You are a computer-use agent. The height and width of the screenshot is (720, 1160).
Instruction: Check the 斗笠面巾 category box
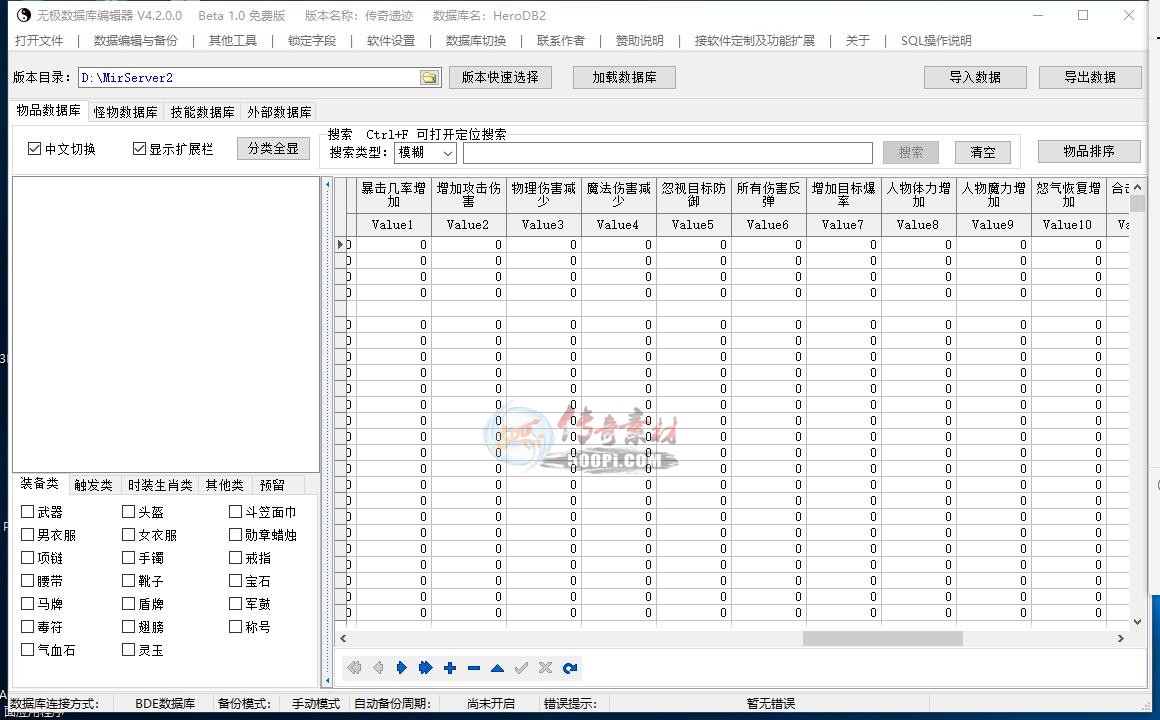click(x=235, y=511)
